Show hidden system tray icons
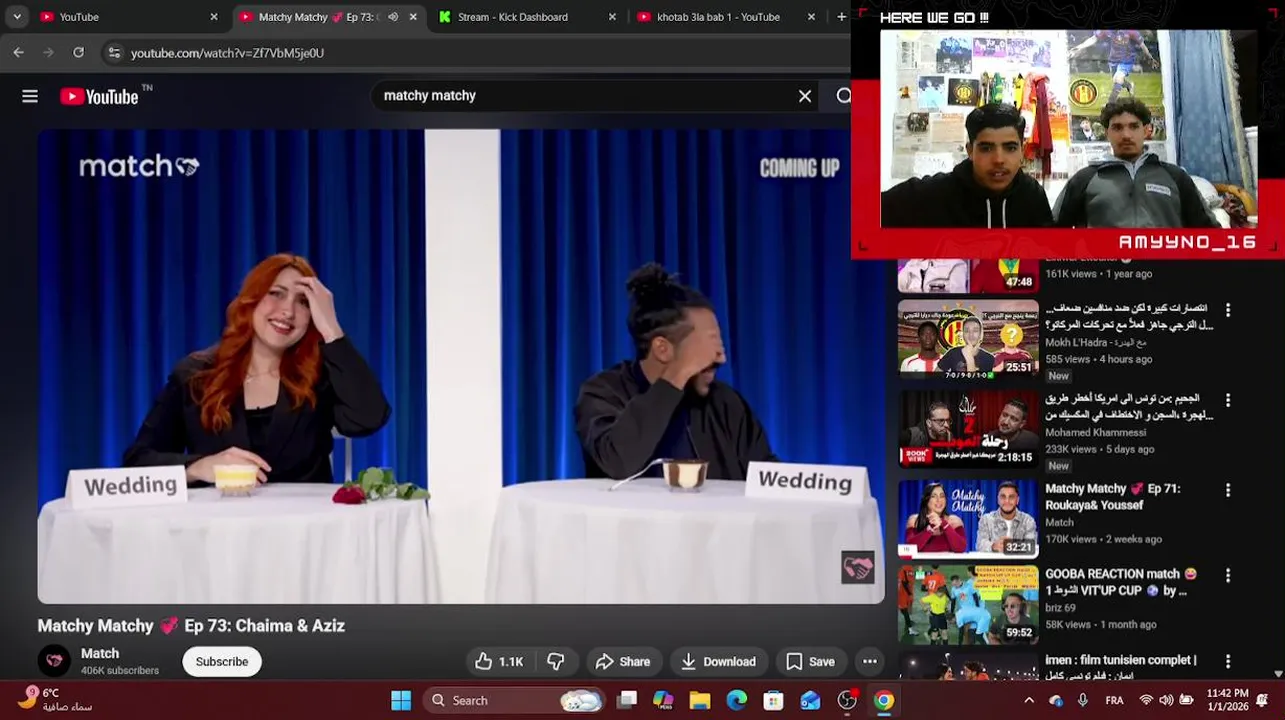The image size is (1285, 720). tap(1029, 701)
